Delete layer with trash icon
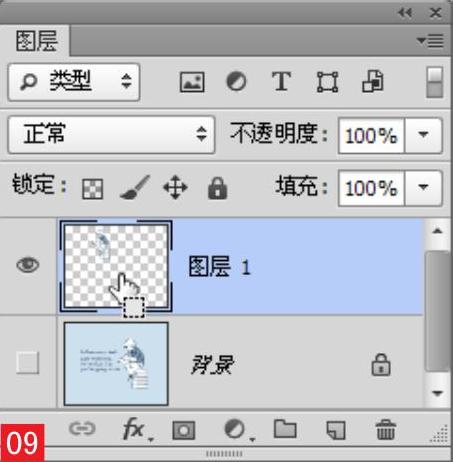The height and width of the screenshot is (462, 453). [386, 429]
